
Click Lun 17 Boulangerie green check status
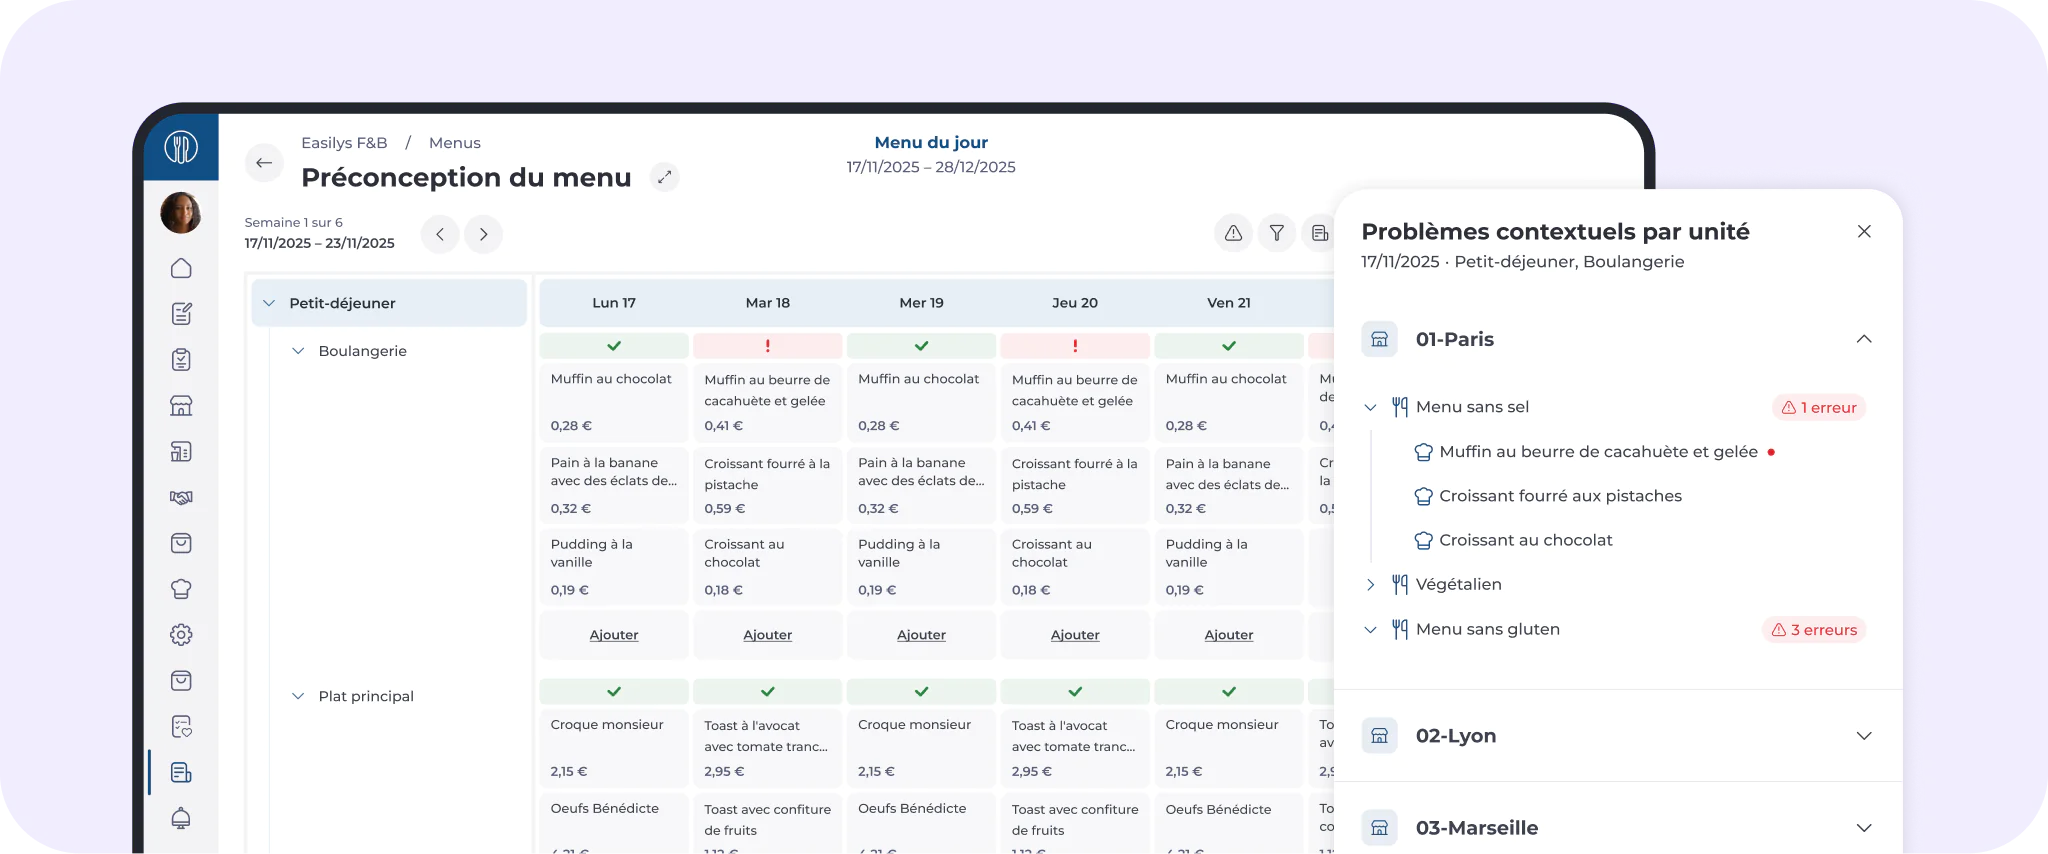[614, 346]
